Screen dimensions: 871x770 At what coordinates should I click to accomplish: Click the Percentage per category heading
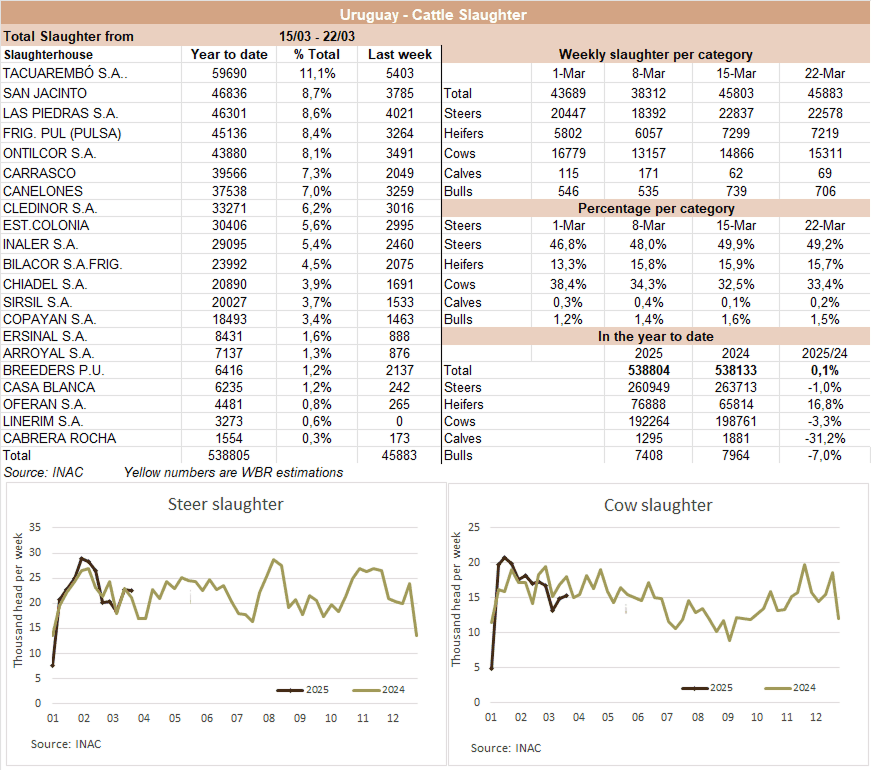tap(655, 209)
